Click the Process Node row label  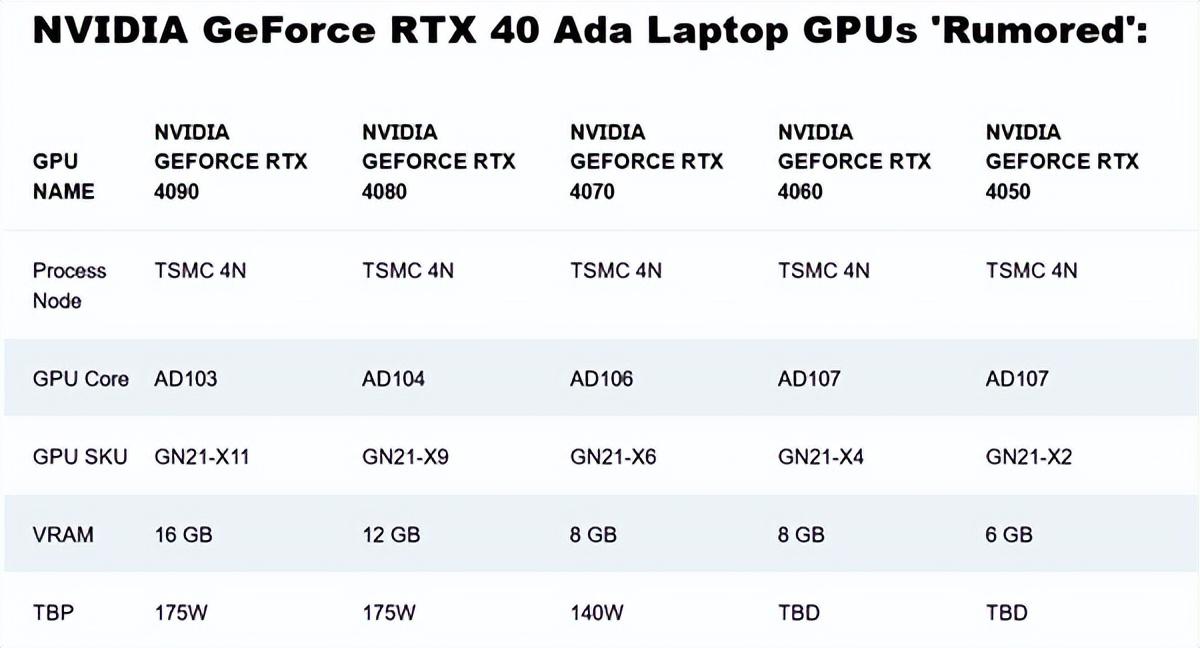(x=69, y=285)
